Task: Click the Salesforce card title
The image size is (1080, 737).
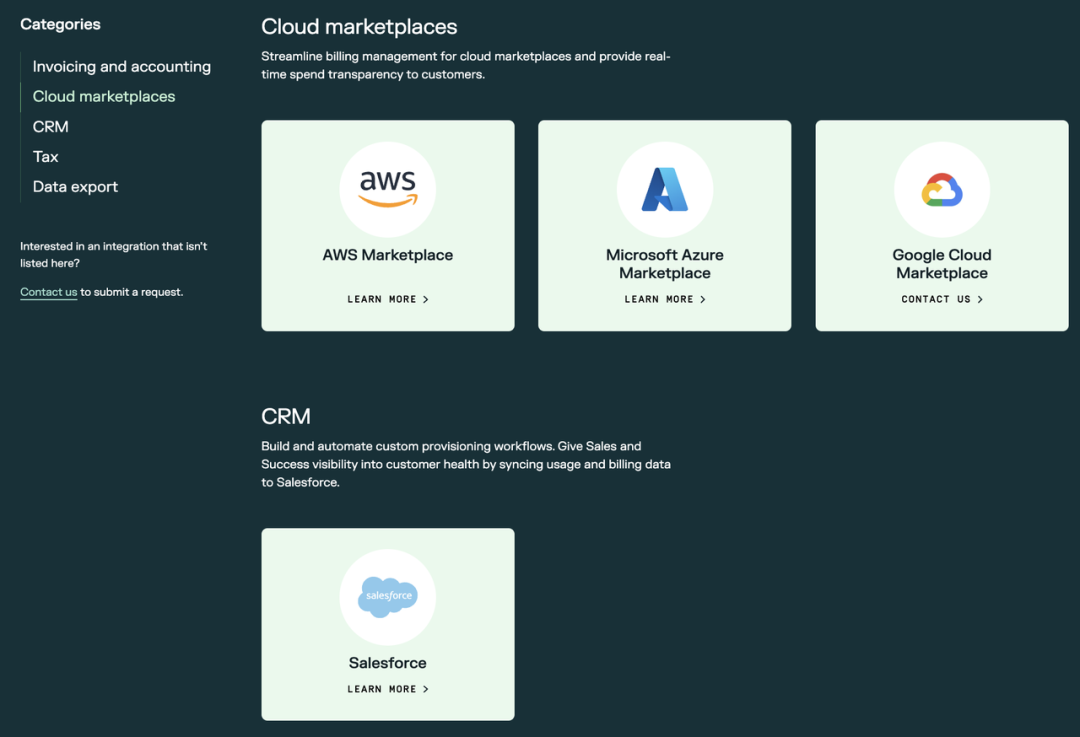Action: coord(388,663)
